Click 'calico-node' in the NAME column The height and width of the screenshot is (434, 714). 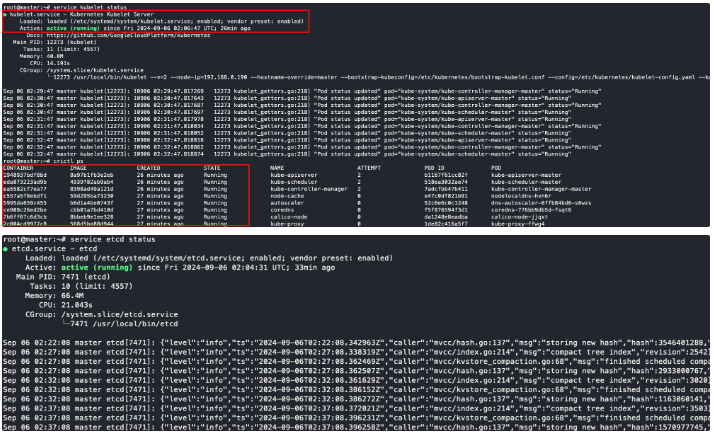click(x=289, y=217)
